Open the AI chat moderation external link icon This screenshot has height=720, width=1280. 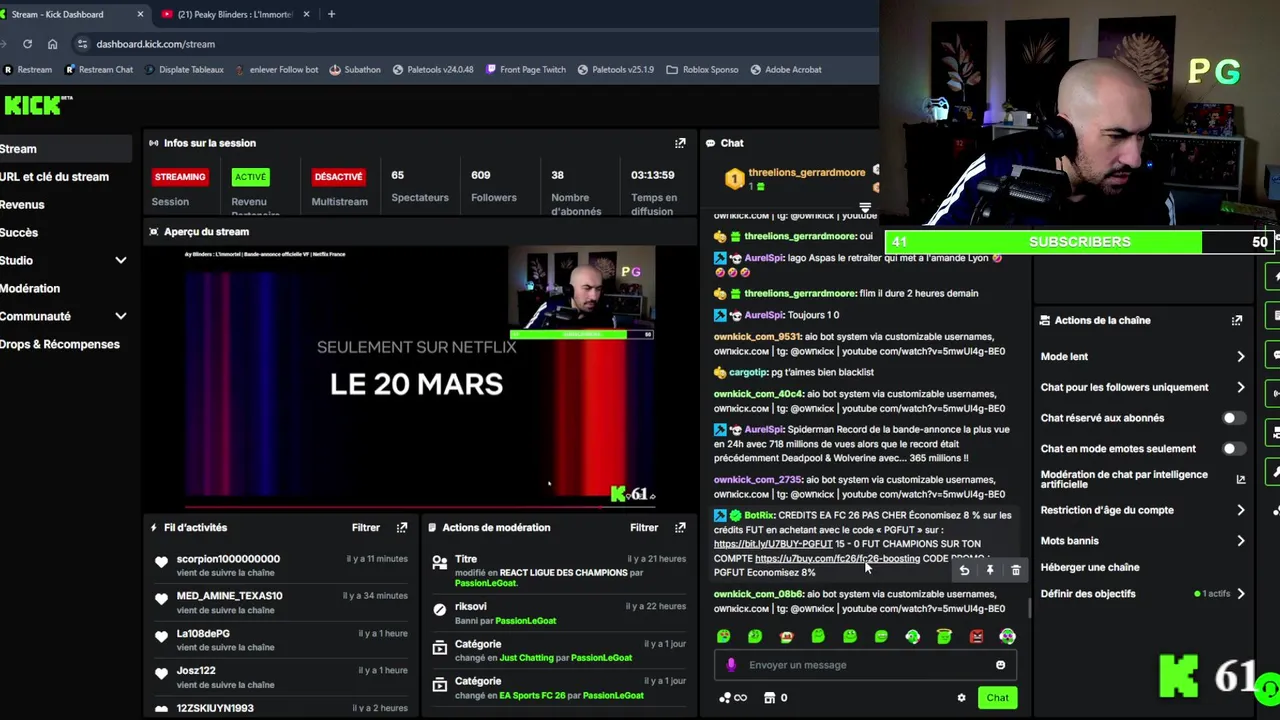1241,479
